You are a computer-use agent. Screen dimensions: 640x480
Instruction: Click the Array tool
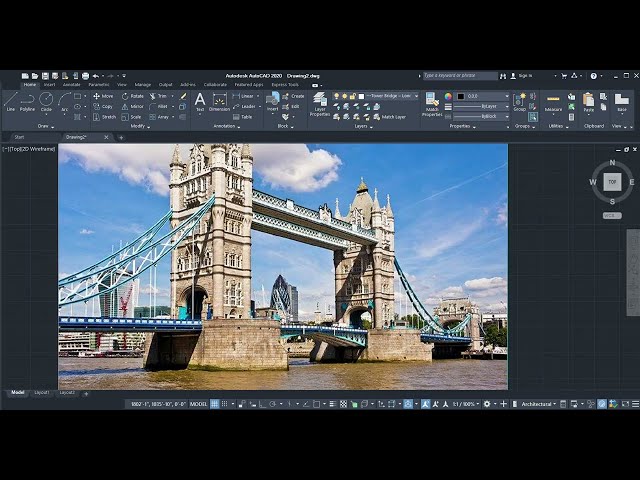(159, 117)
